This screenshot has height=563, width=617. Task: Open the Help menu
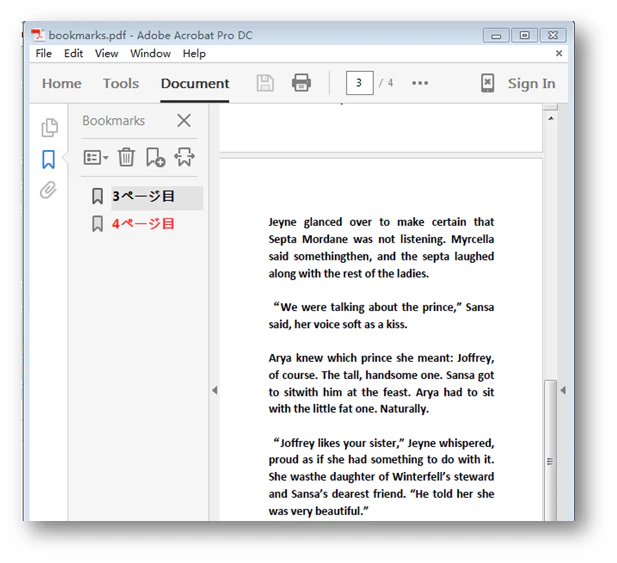[x=194, y=53]
